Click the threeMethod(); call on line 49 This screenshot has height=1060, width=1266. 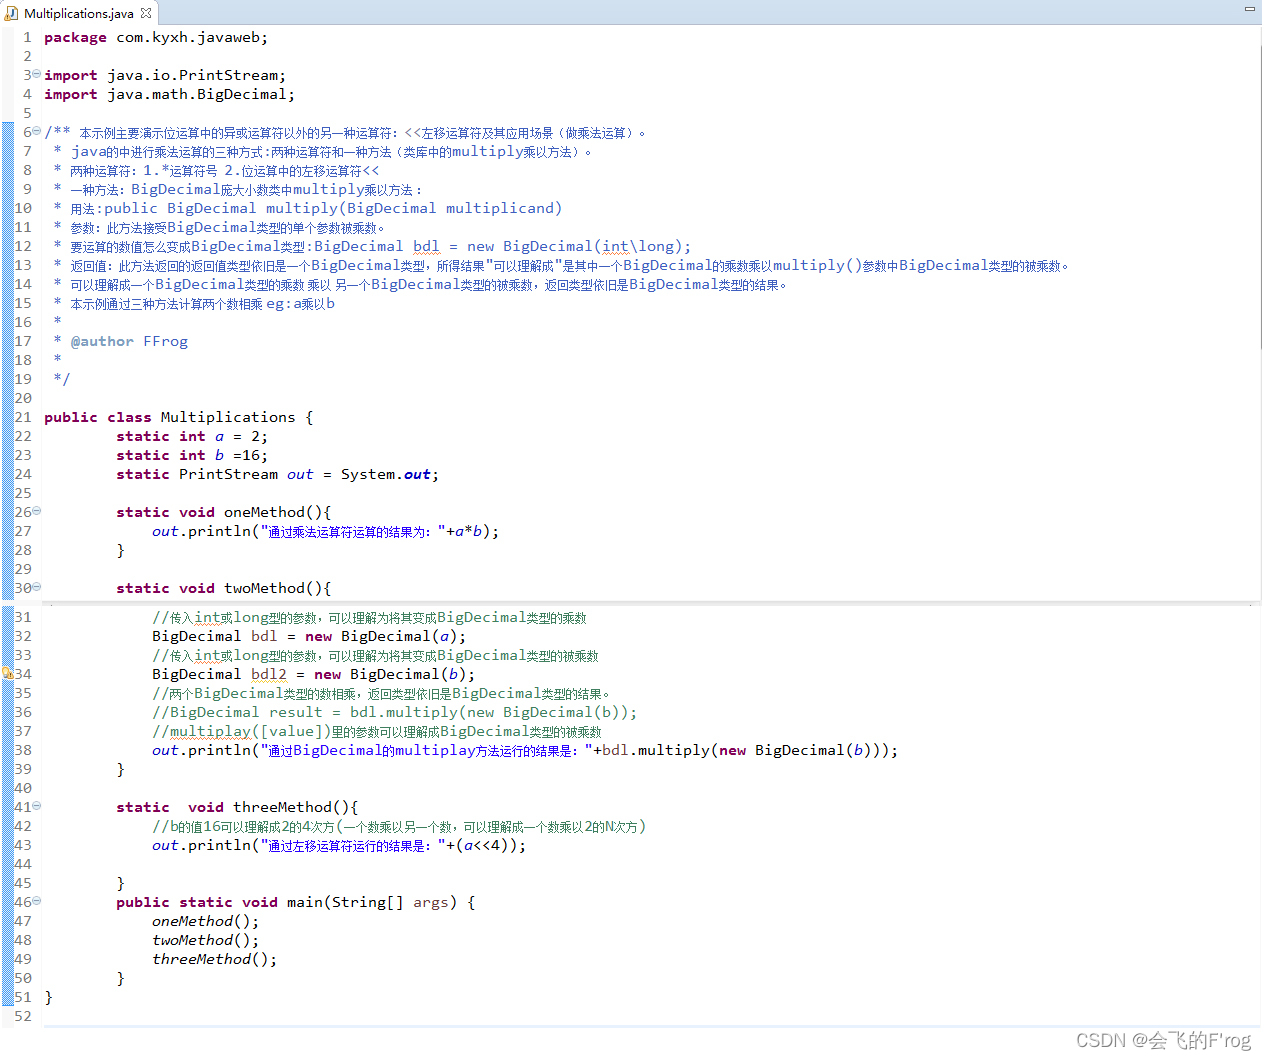click(214, 959)
